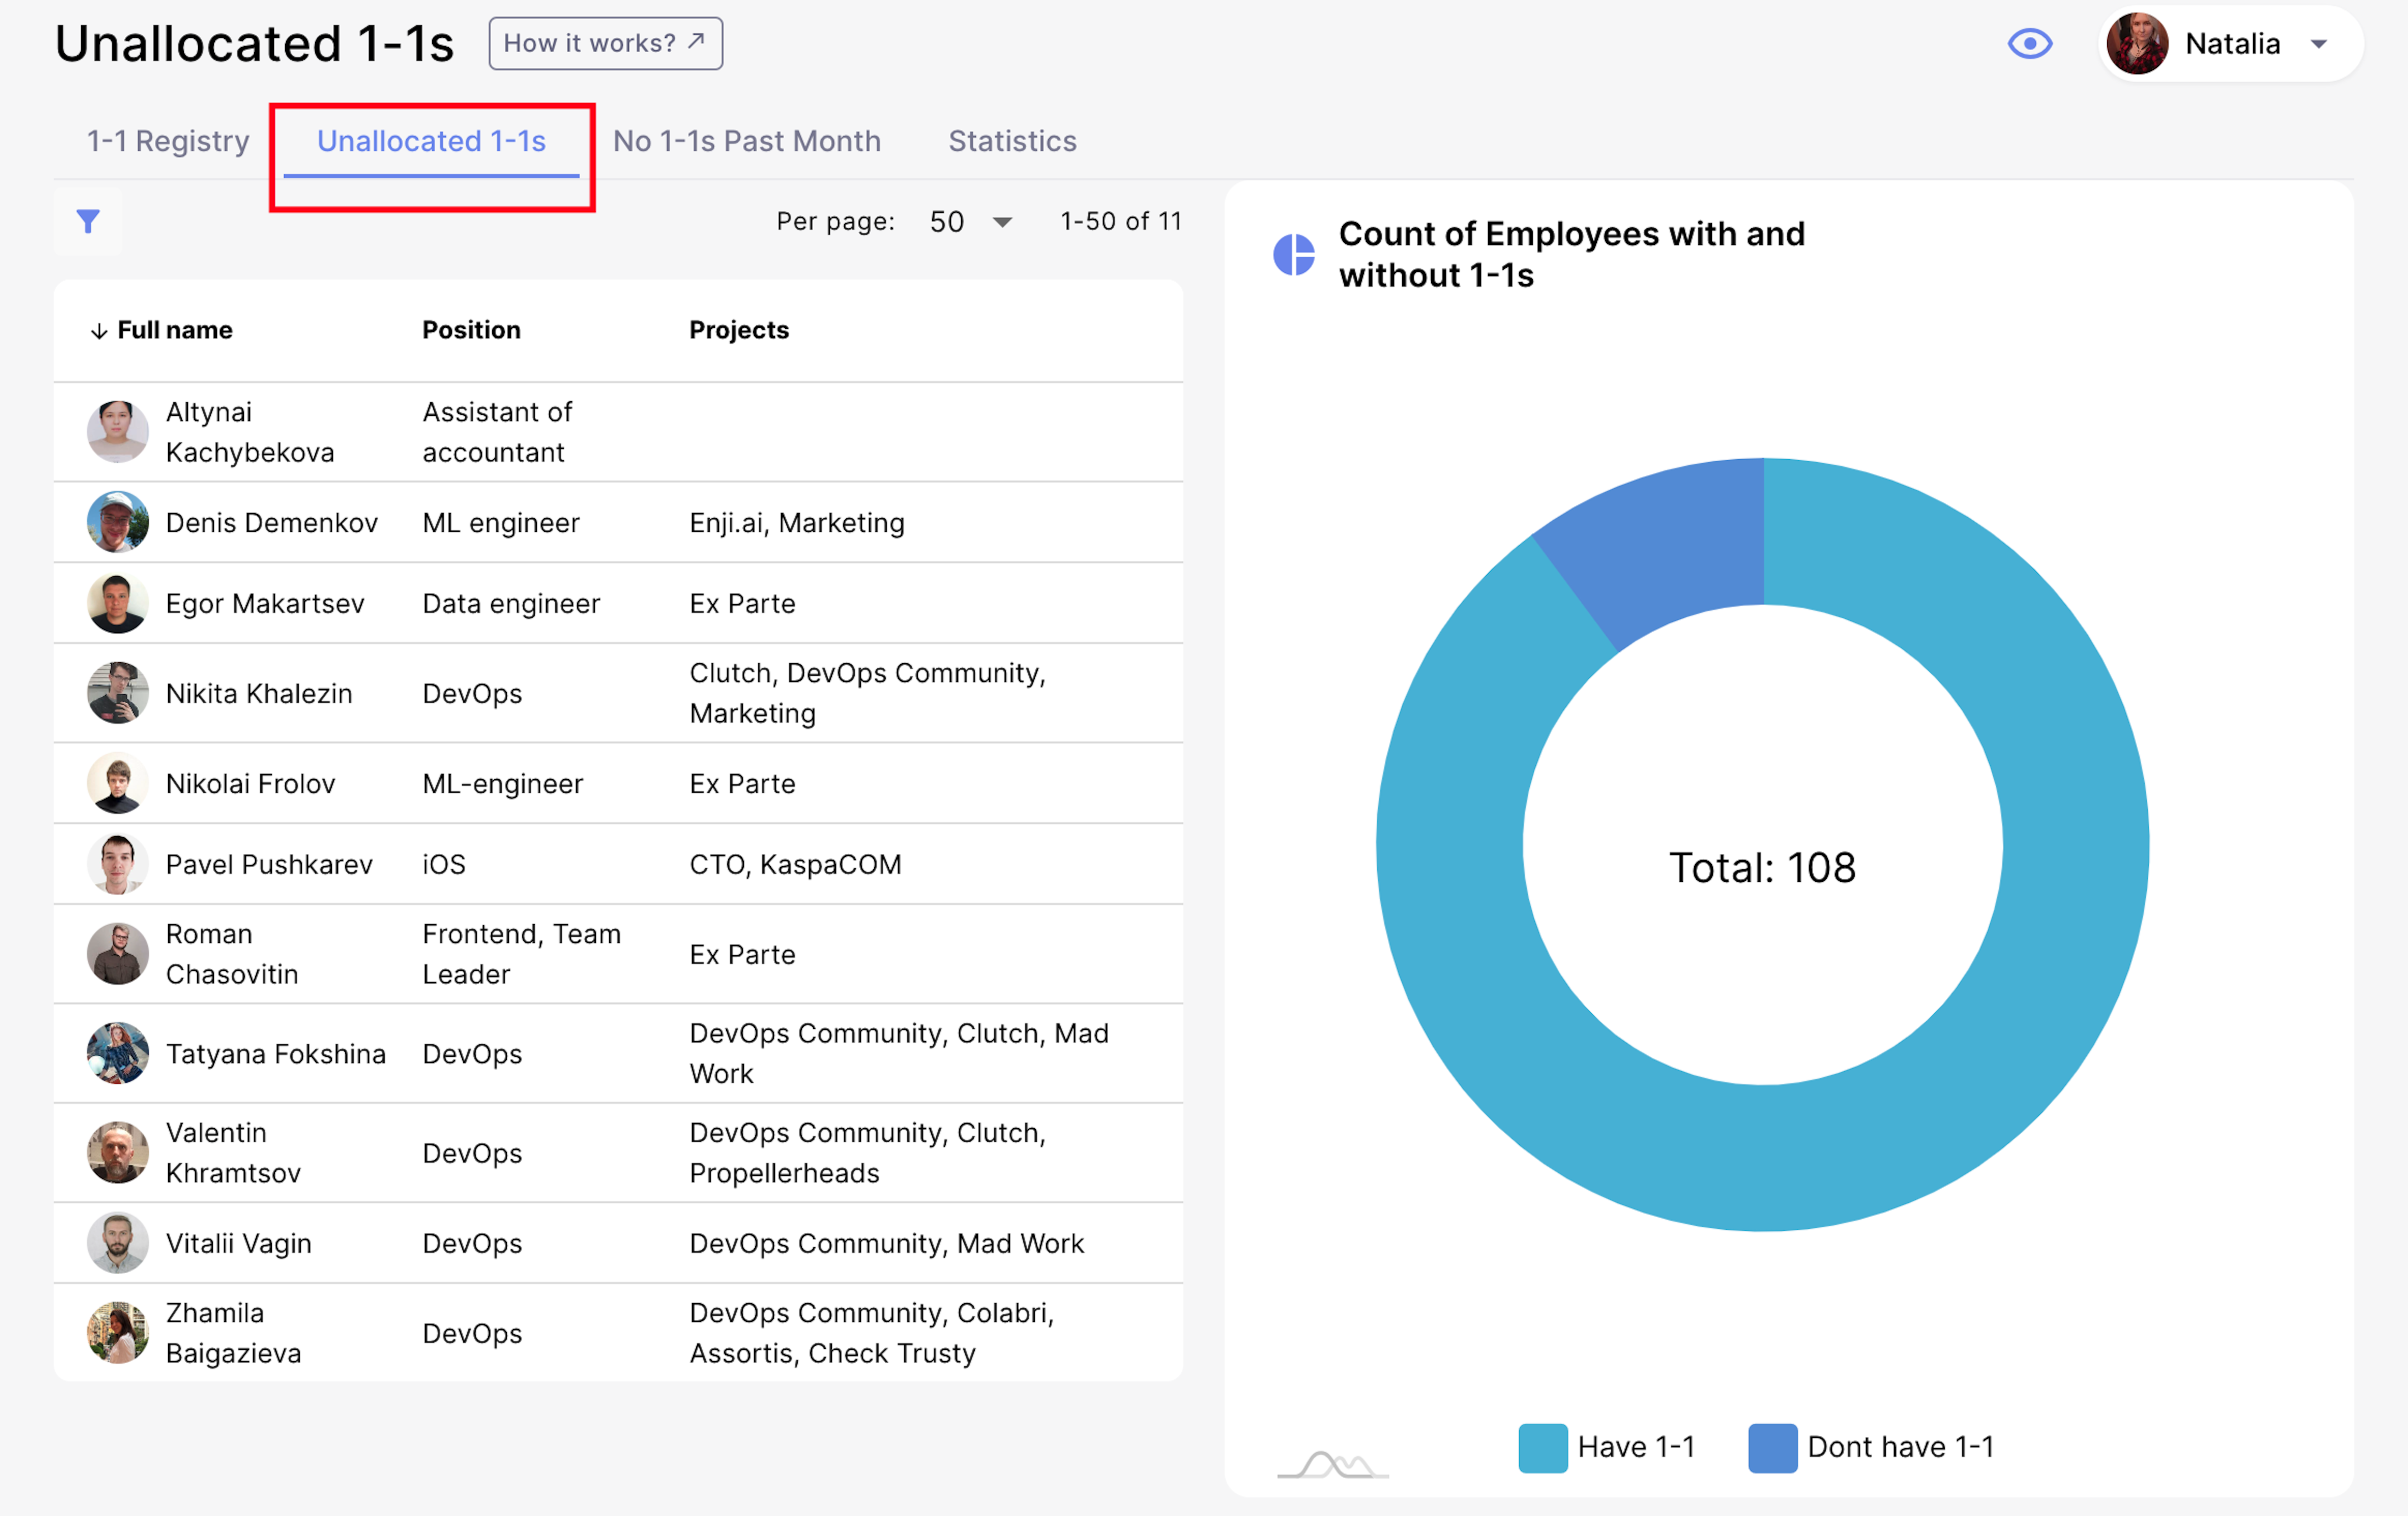Toggle the eye visibility icon
The height and width of the screenshot is (1516, 2408).
(x=2029, y=44)
